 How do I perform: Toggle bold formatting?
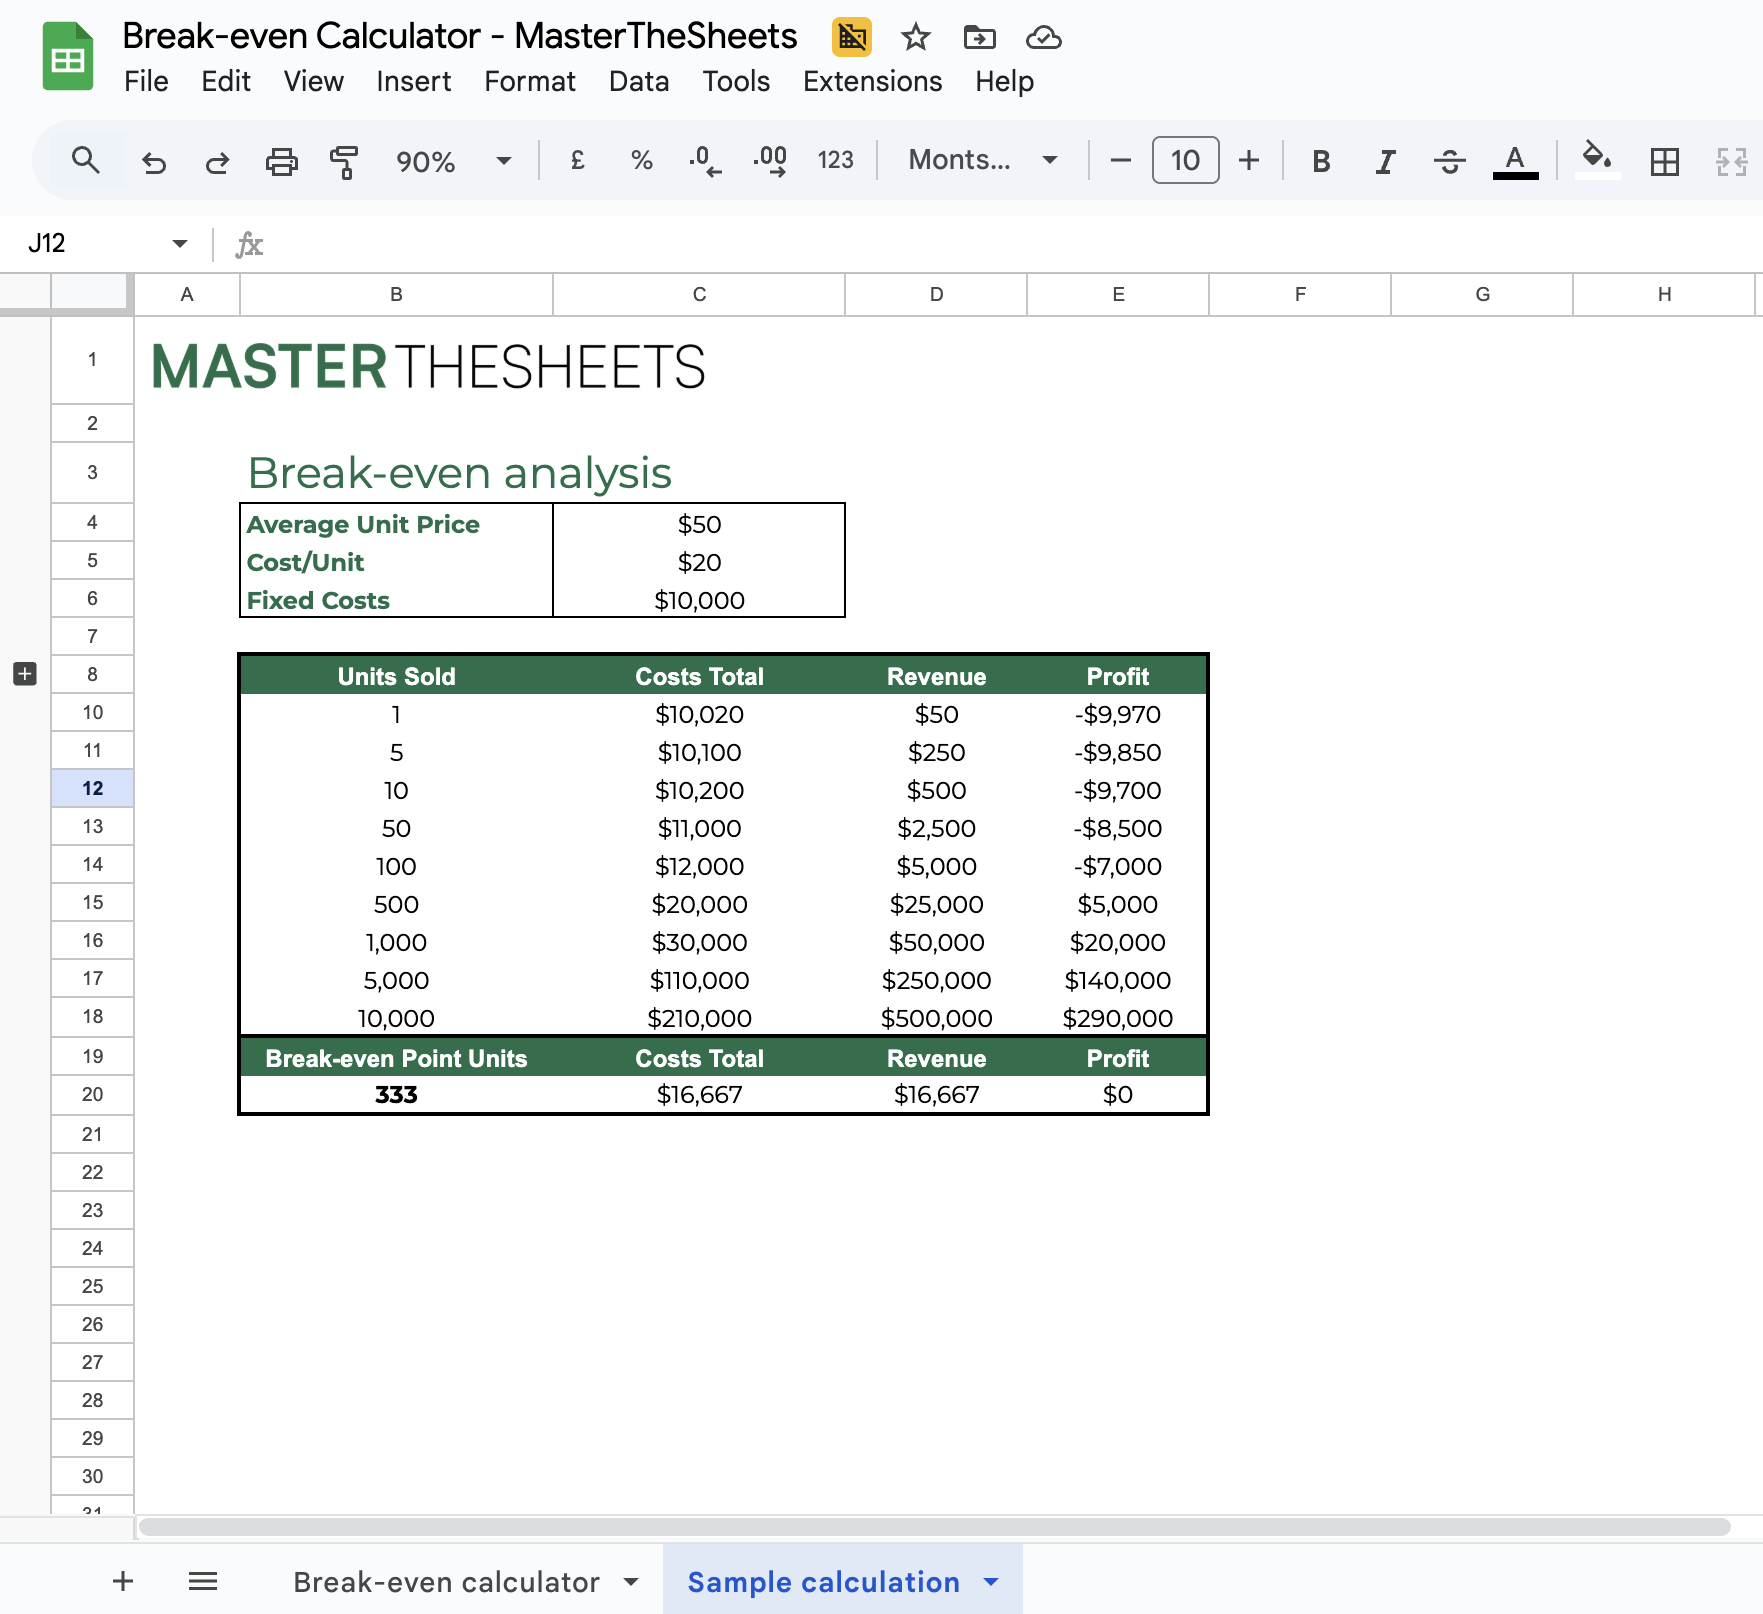[1321, 161]
